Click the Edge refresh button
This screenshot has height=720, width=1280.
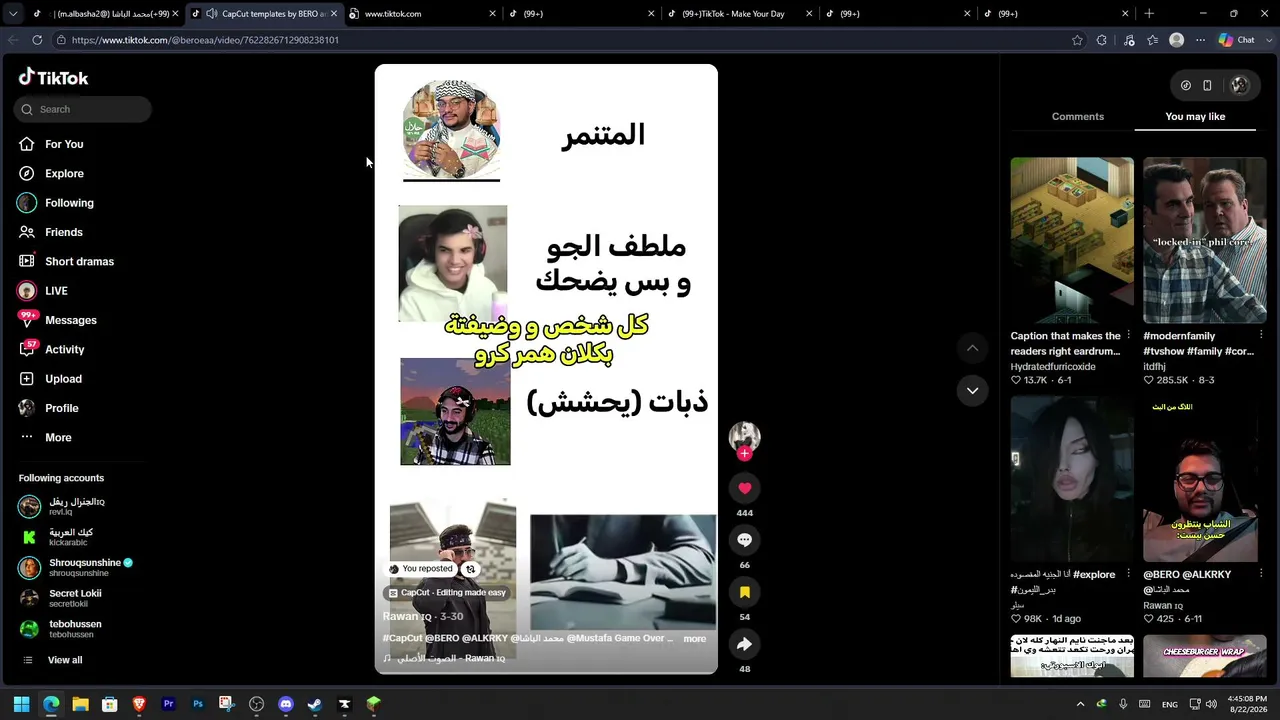37,40
